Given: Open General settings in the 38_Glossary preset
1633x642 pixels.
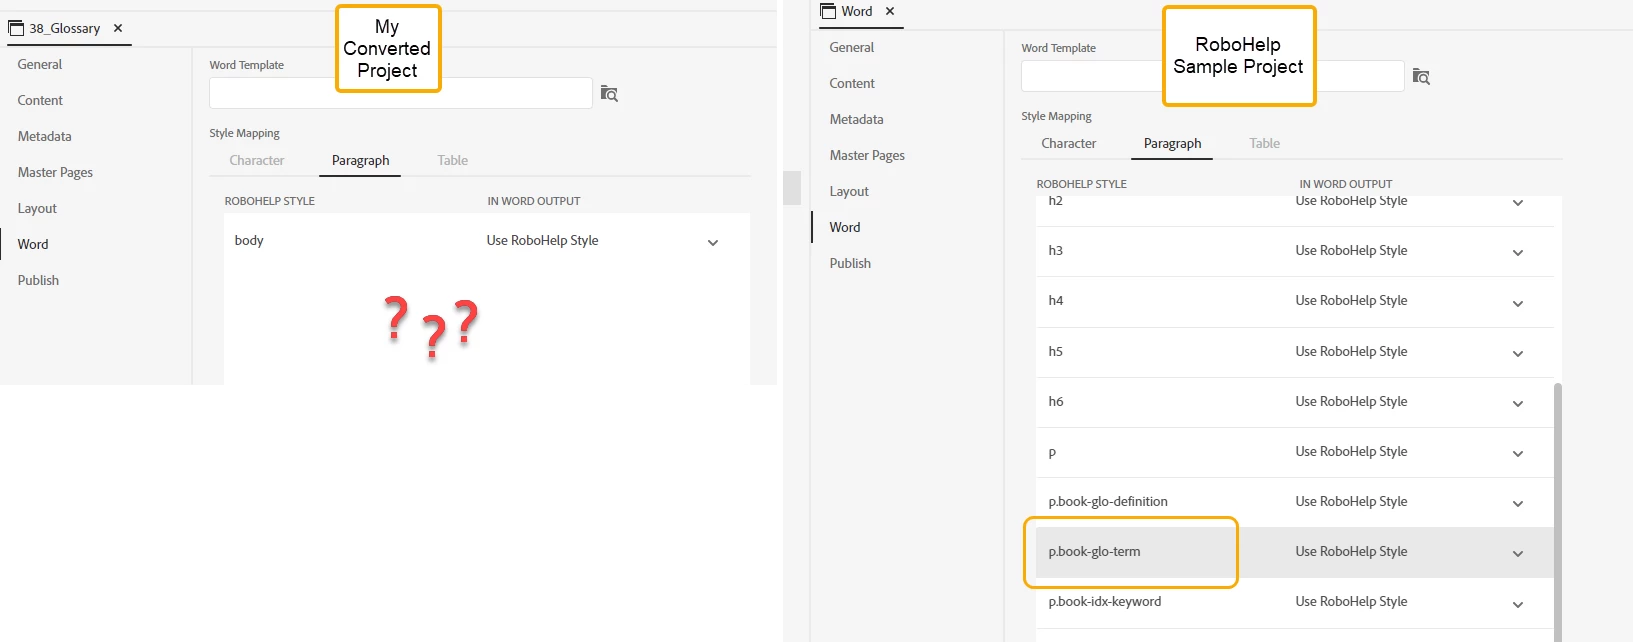Looking at the screenshot, I should point(40,64).
